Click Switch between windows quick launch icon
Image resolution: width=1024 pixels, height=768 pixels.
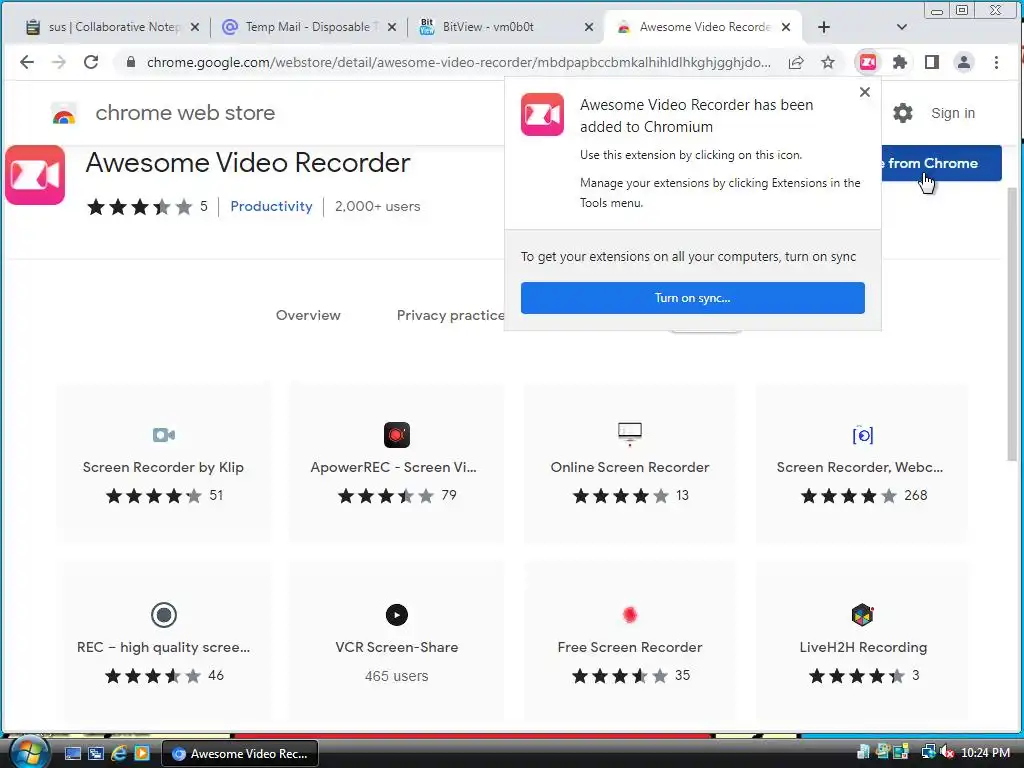96,754
